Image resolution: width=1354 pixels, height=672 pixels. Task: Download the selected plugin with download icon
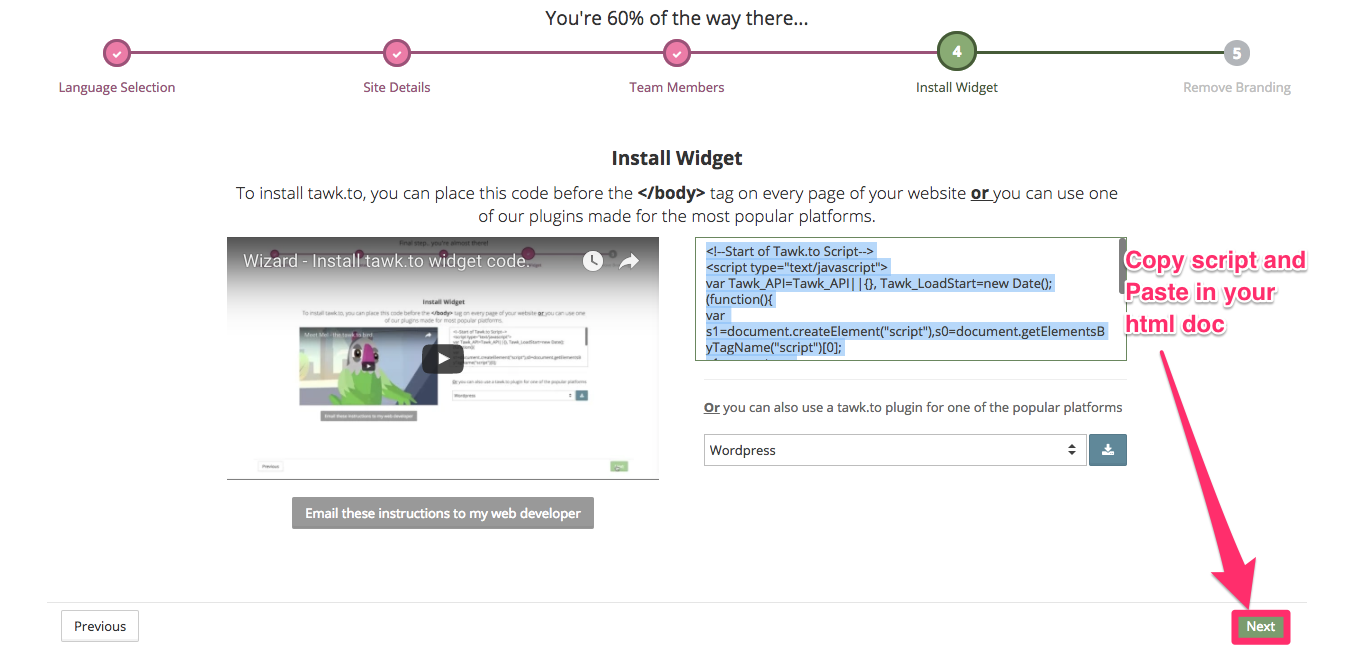(1108, 450)
